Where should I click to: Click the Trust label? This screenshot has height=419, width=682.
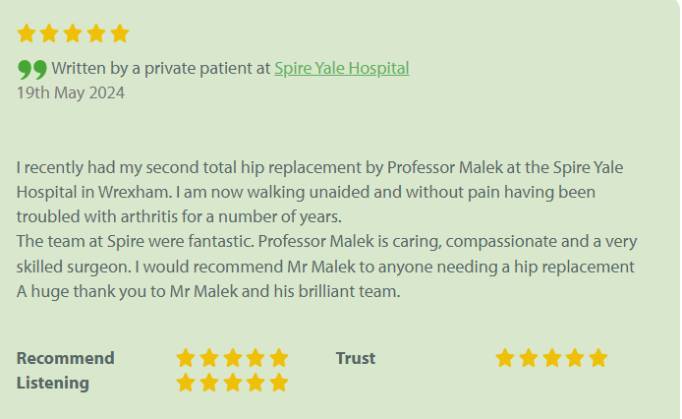356,358
